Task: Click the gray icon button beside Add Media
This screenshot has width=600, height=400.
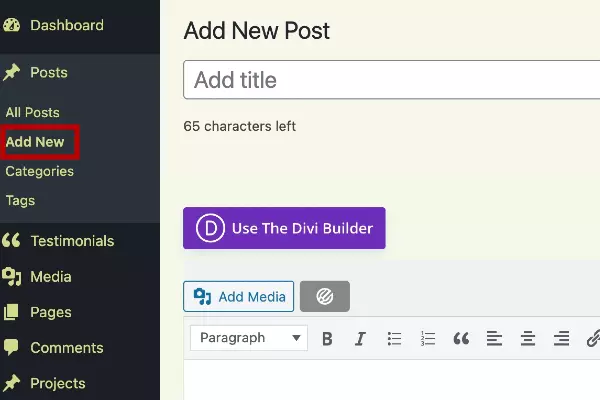Action: [x=325, y=296]
